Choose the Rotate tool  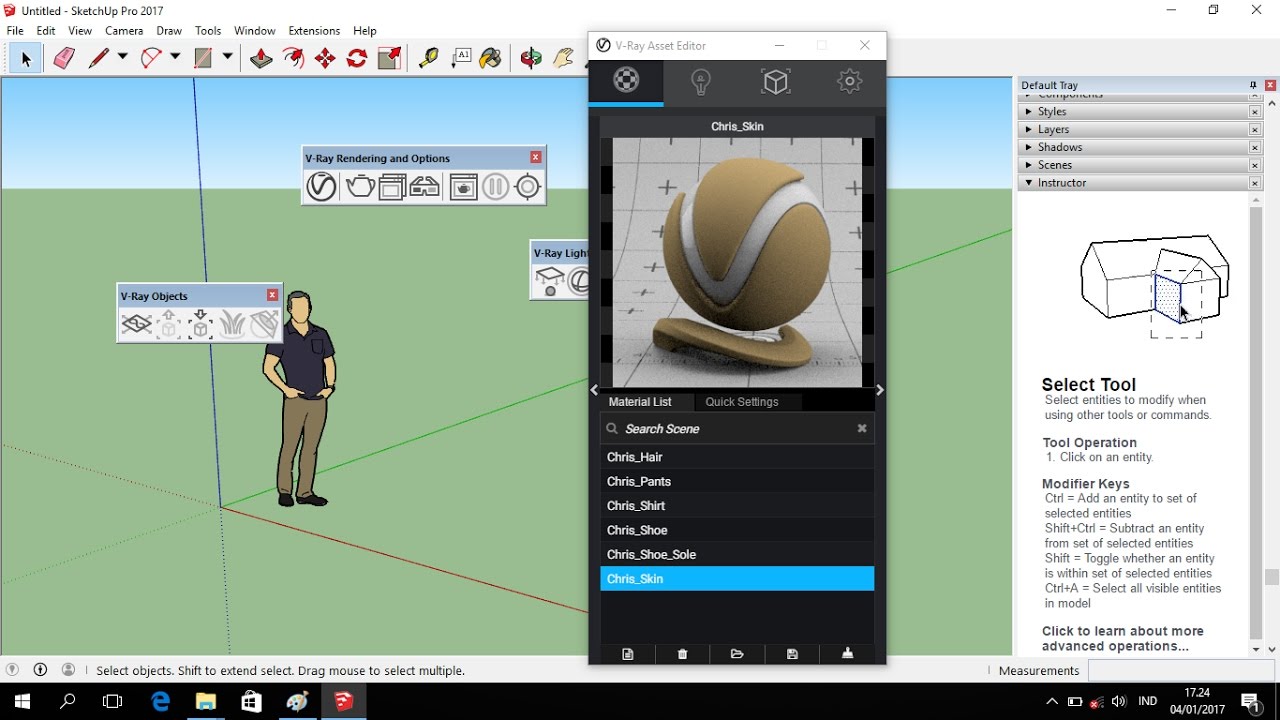[x=357, y=59]
